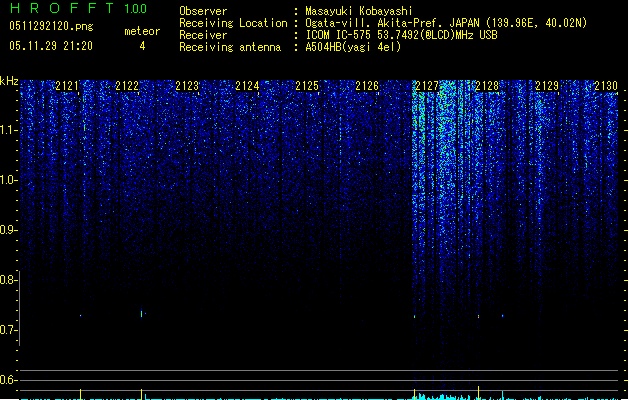
Task: Click the antenna A504HB(yagi 4el) text
Action: 353,47
